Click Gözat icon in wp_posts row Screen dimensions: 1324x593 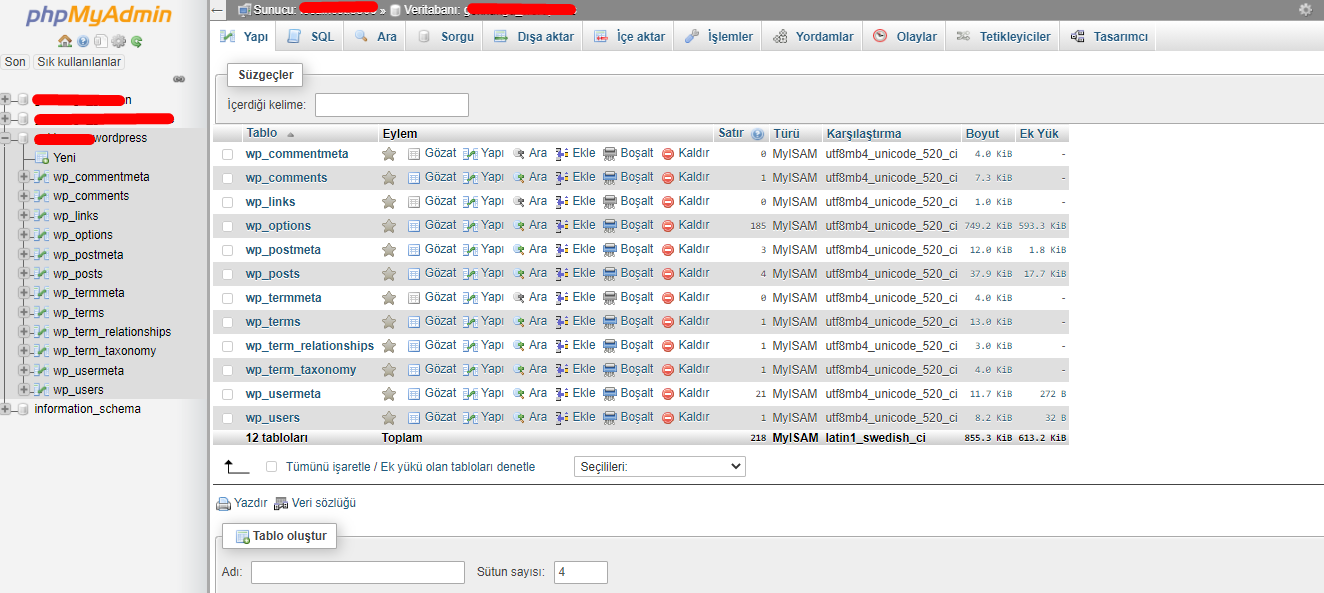[414, 274]
